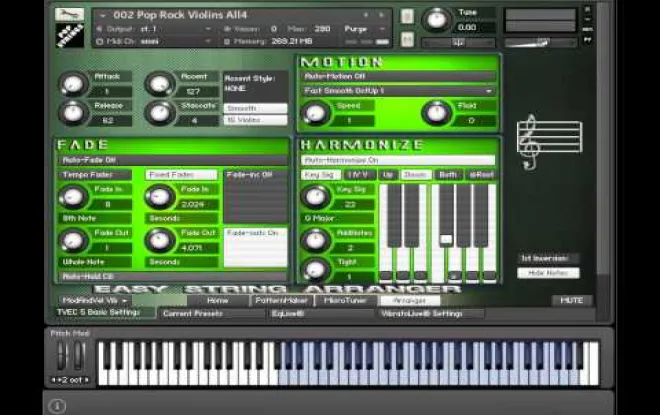This screenshot has height=415, width=660.
Task: Open the +2 oct keyboard octave selector
Action: coord(70,380)
